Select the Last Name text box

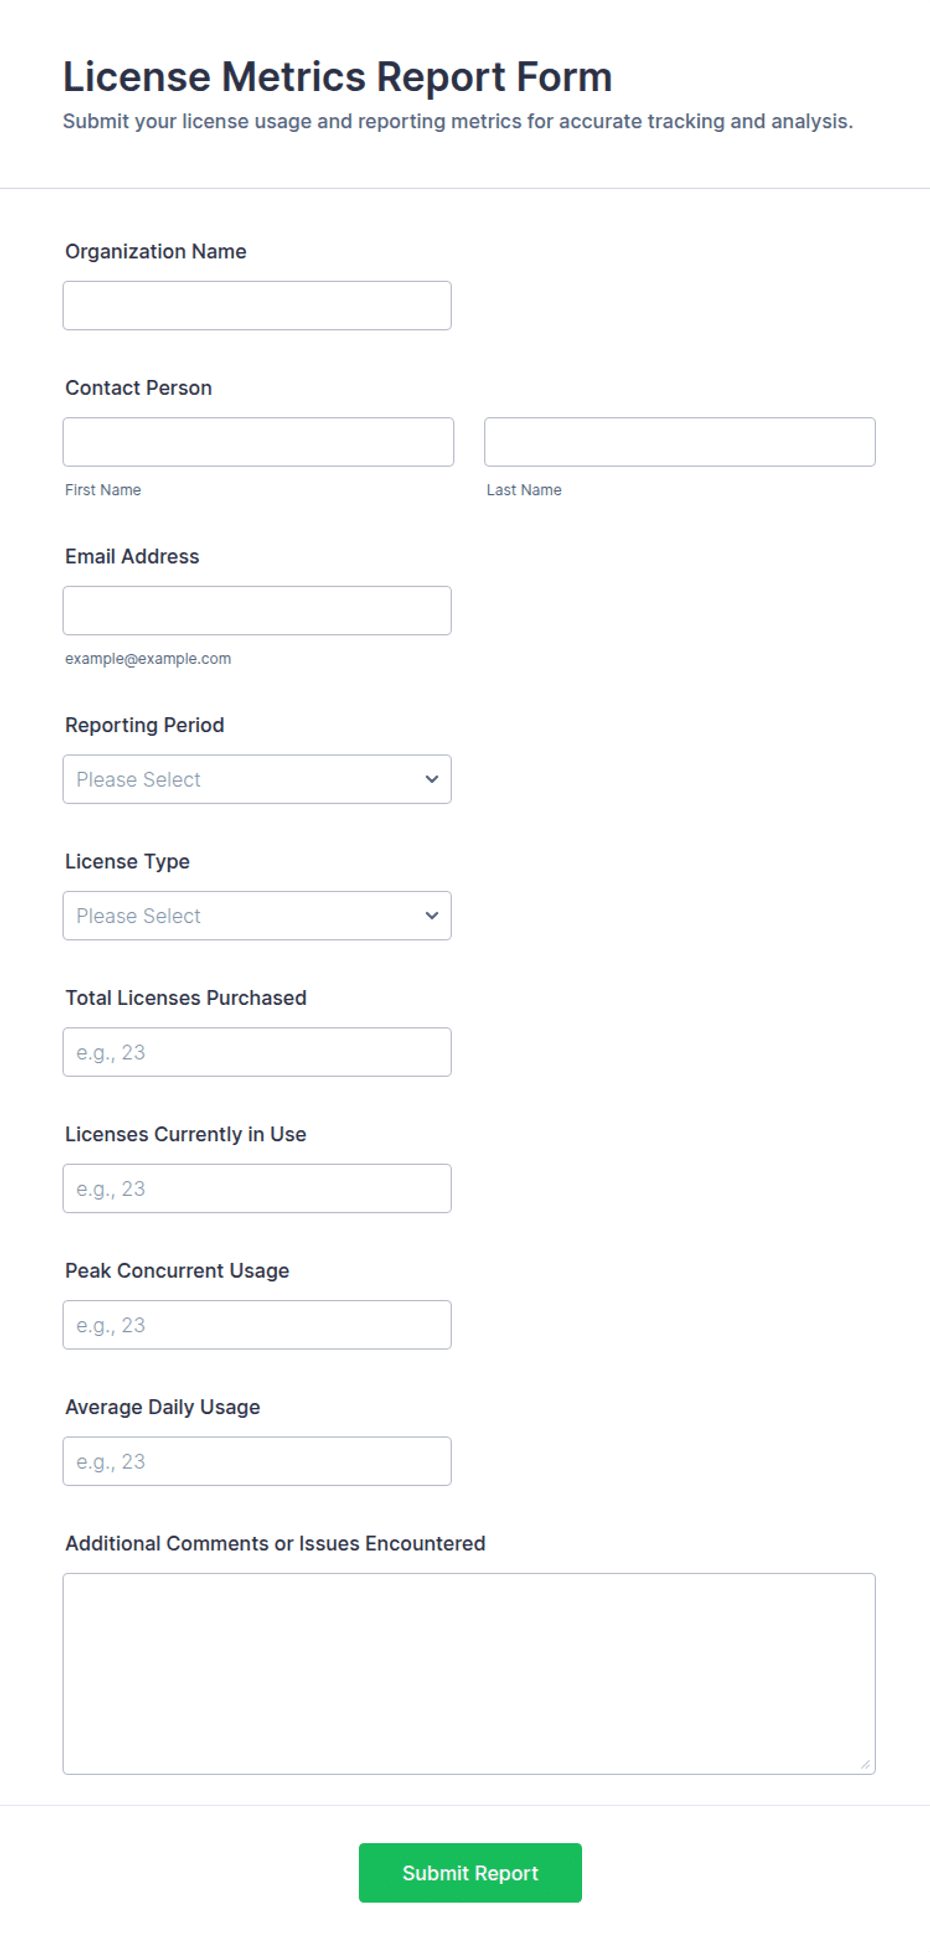tap(680, 442)
